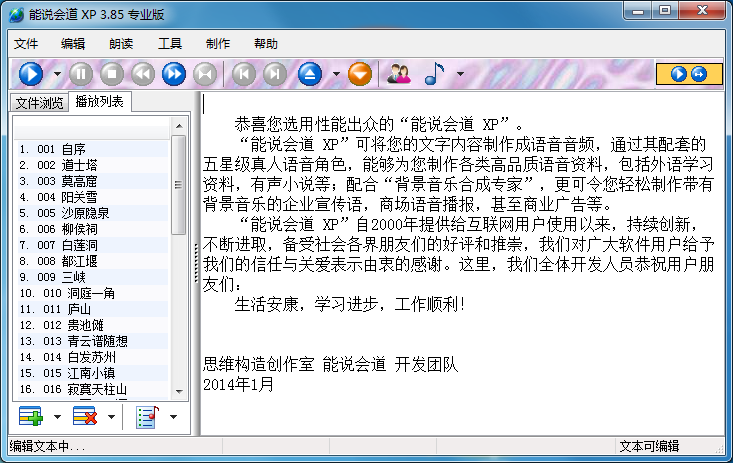This screenshot has height=463, width=733.
Task: Open the dropdown next to eject icon
Action: (x=336, y=74)
